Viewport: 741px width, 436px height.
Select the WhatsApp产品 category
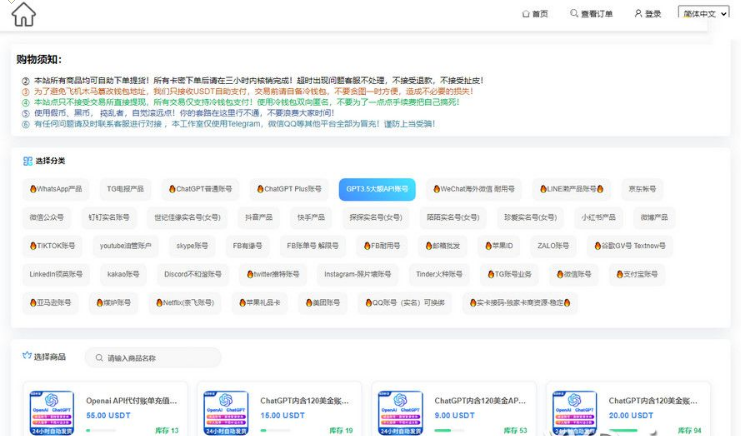coord(56,189)
